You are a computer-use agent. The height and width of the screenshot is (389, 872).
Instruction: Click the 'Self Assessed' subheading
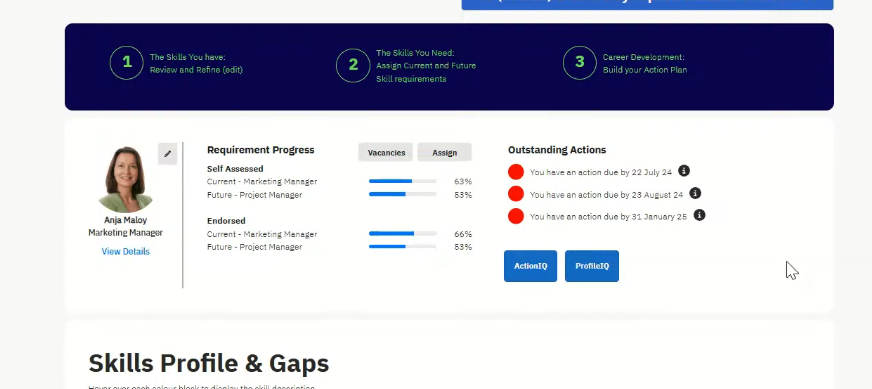pyautogui.click(x=235, y=169)
